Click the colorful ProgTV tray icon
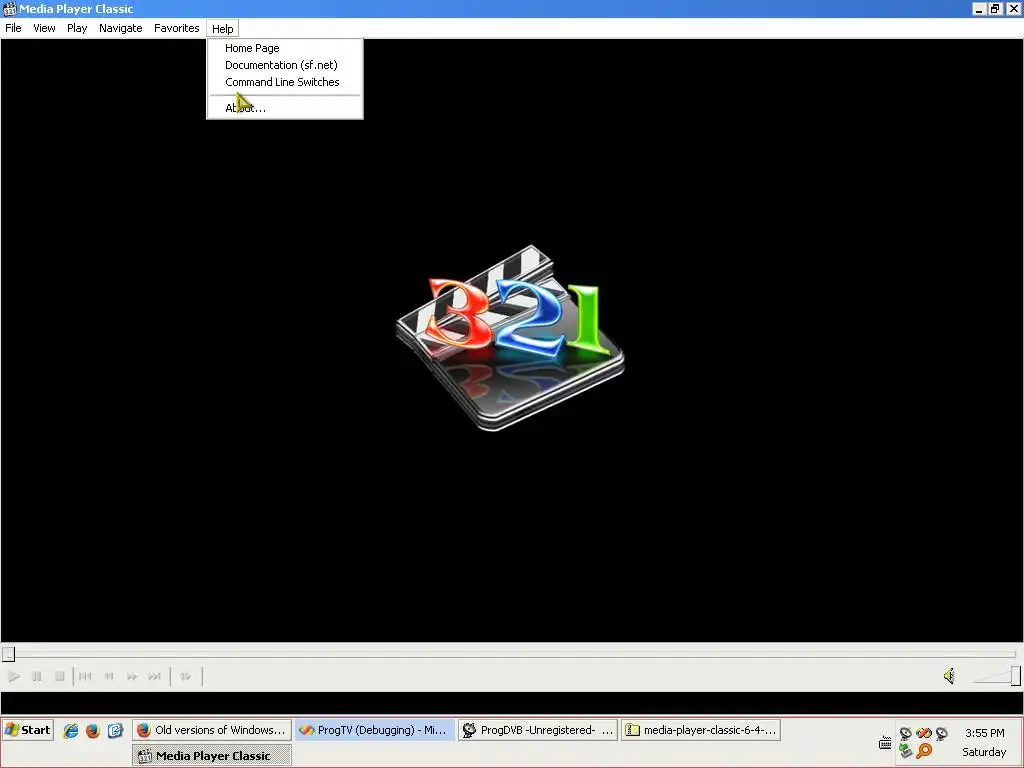 pyautogui.click(x=923, y=733)
